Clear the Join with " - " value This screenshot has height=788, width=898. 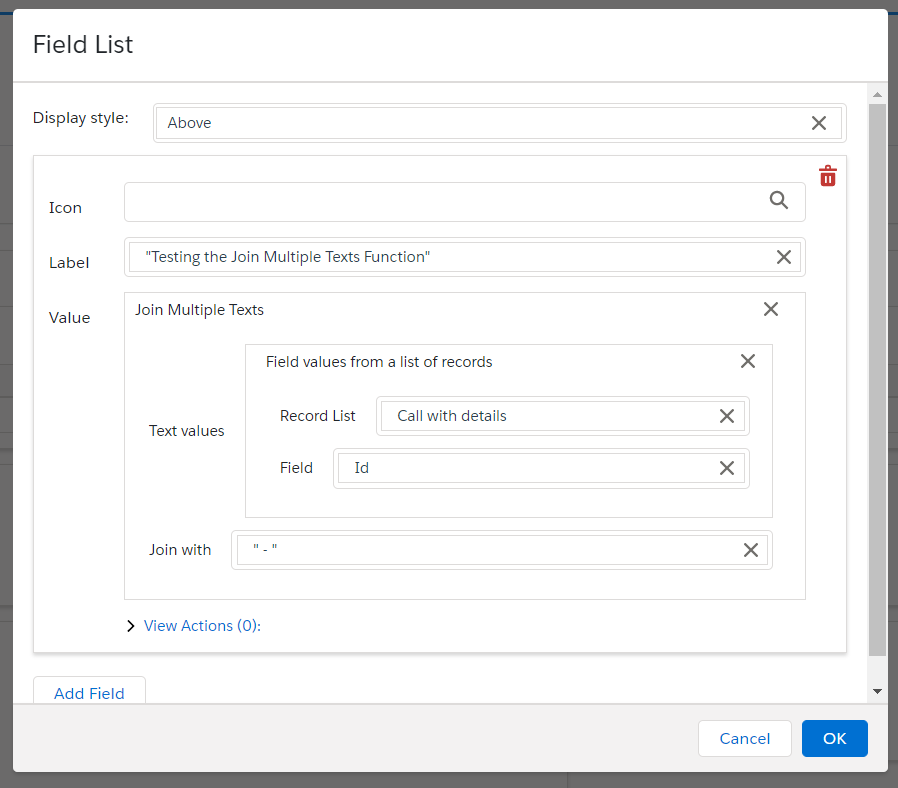(750, 550)
